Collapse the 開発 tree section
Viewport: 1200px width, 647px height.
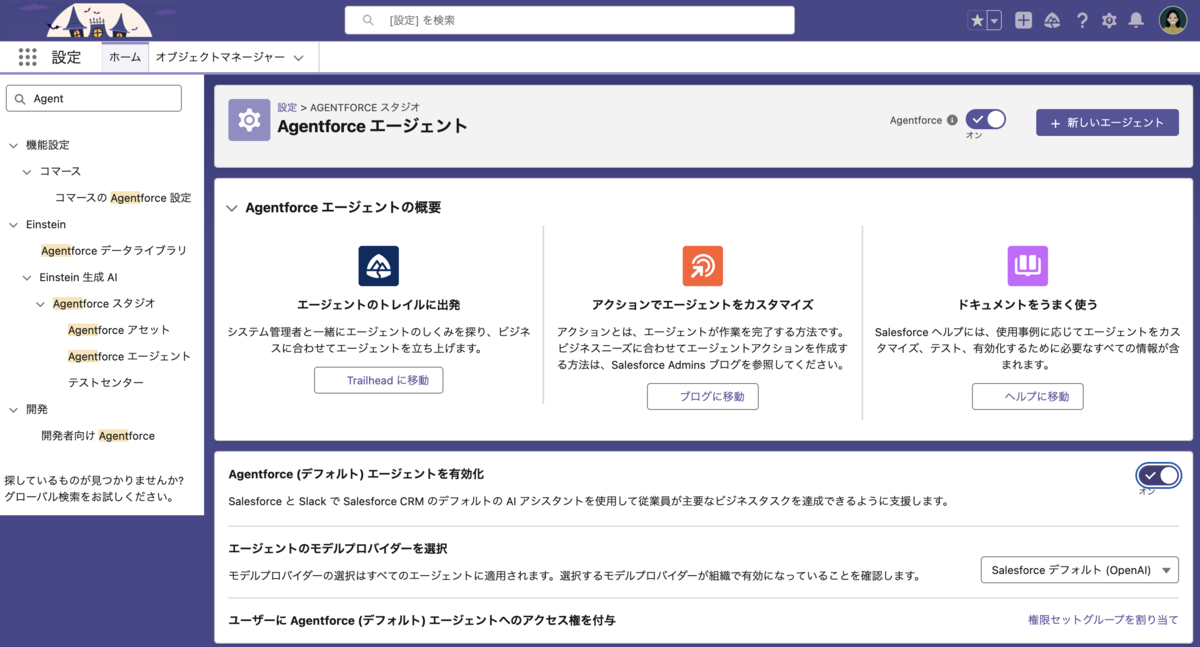click(14, 409)
